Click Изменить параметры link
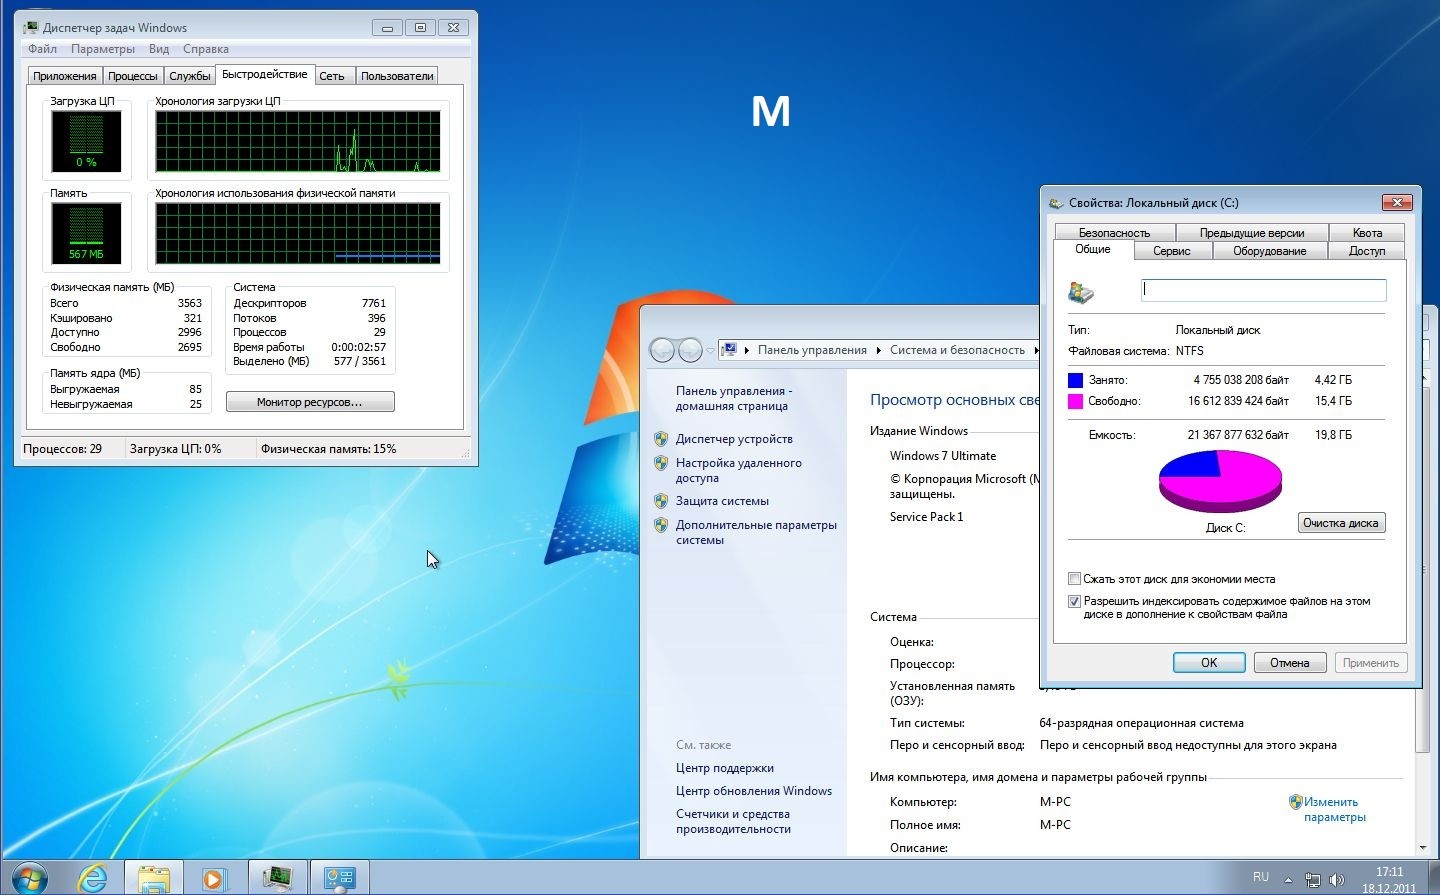This screenshot has height=895, width=1440. 1334,809
